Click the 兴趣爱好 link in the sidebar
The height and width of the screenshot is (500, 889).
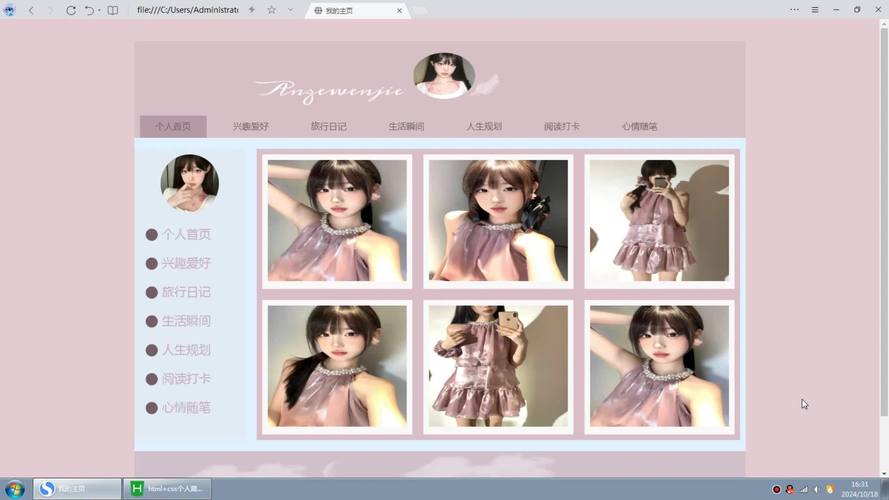click(x=186, y=263)
